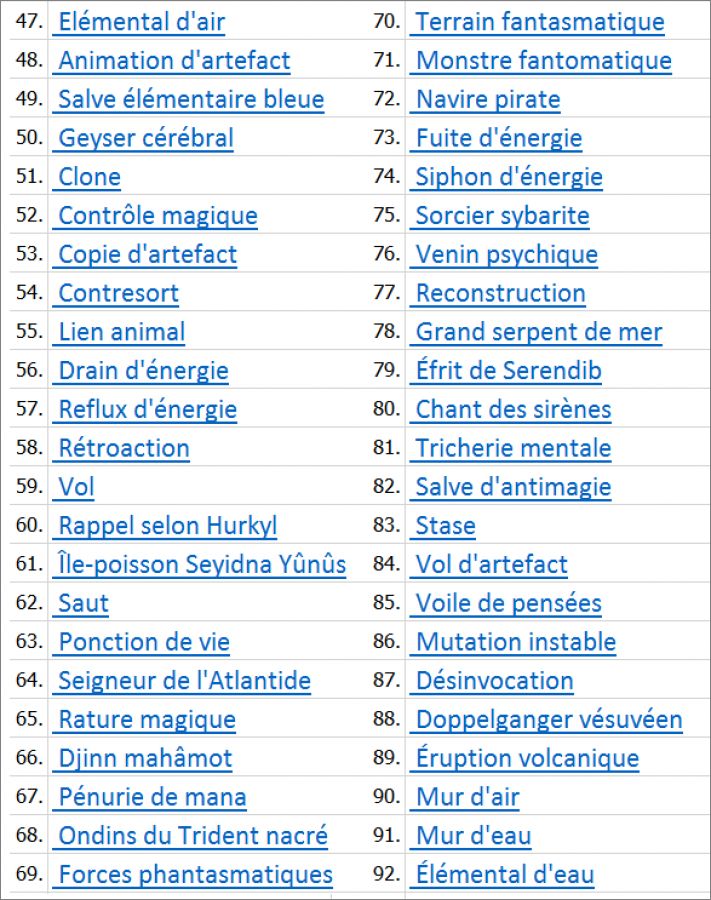Open Grand serpent de mer link
The height and width of the screenshot is (900, 711).
pos(539,332)
